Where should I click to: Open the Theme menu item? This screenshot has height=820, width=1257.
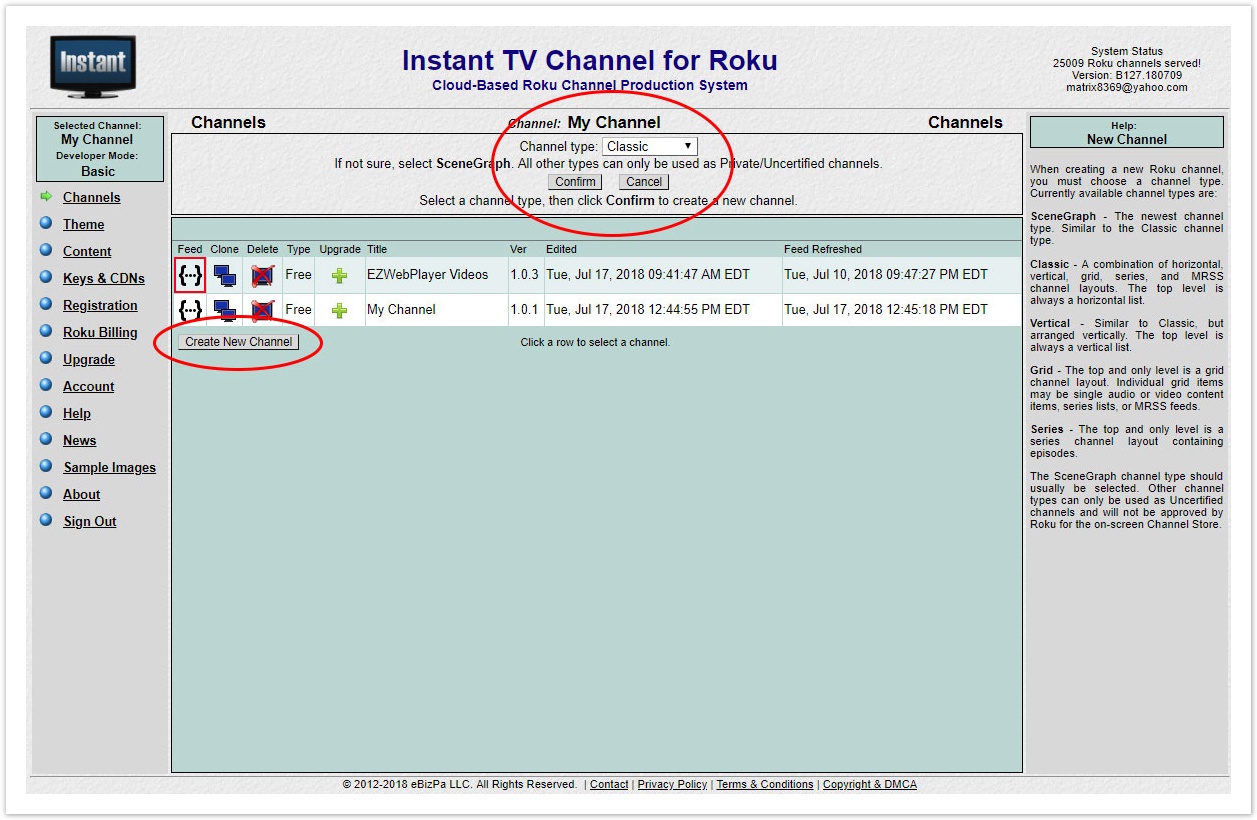point(83,225)
